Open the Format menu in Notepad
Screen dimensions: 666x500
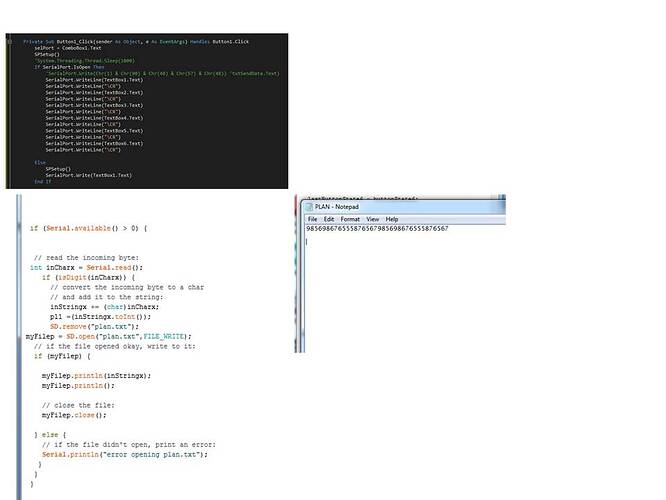(x=350, y=219)
